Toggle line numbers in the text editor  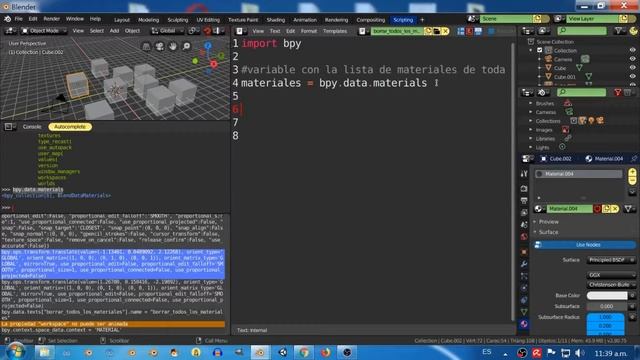(x=461, y=31)
